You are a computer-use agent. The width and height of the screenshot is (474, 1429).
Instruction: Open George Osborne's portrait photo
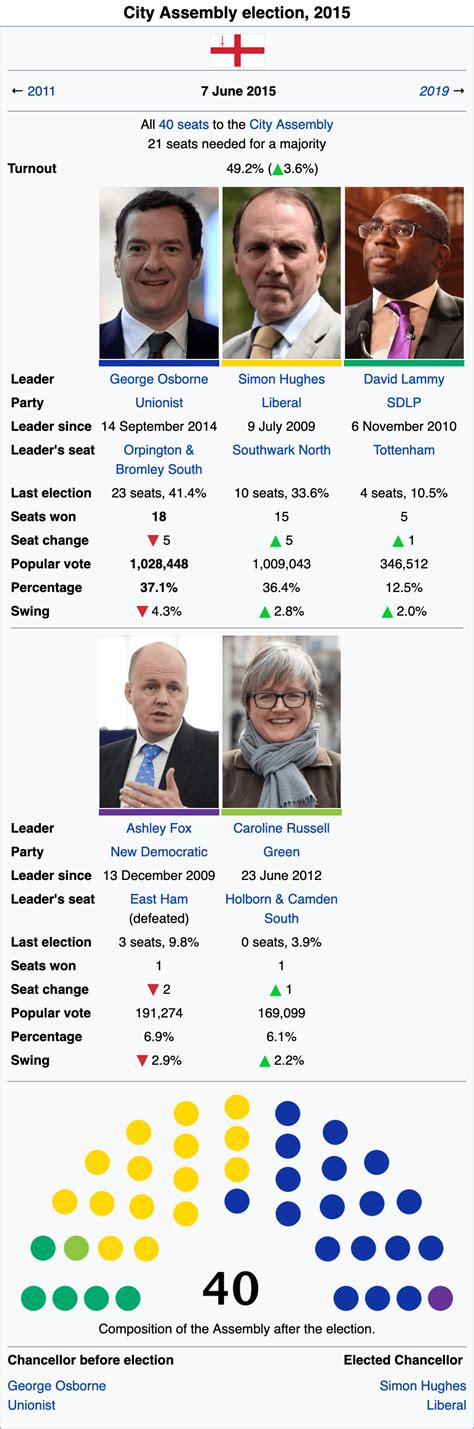coord(159,273)
